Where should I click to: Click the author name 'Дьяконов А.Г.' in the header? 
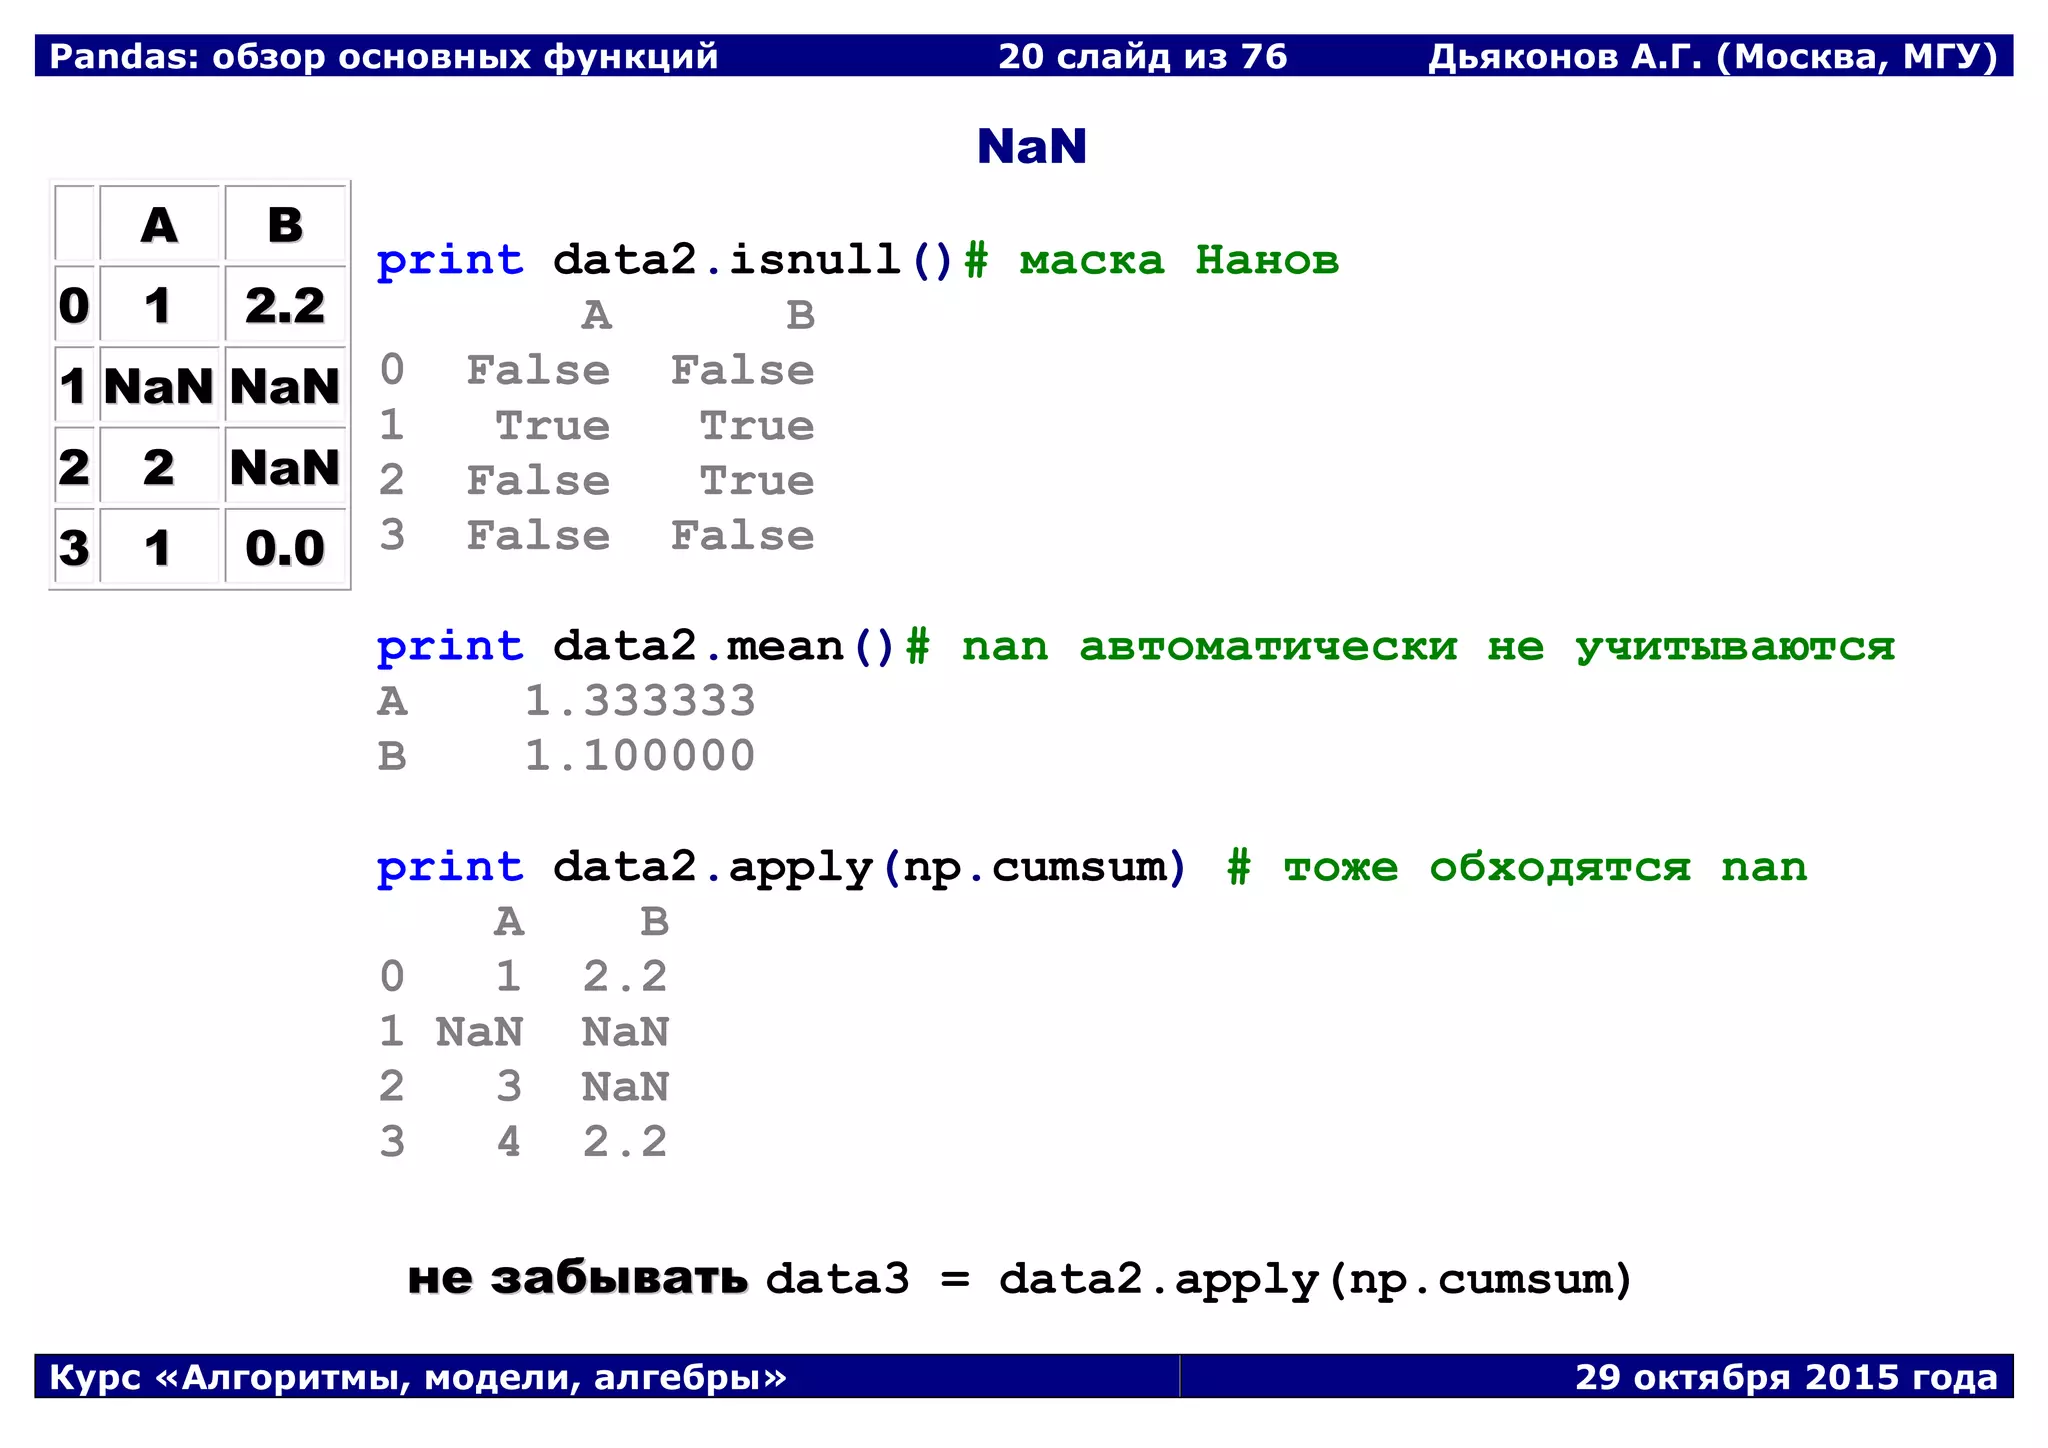pyautogui.click(x=1565, y=56)
